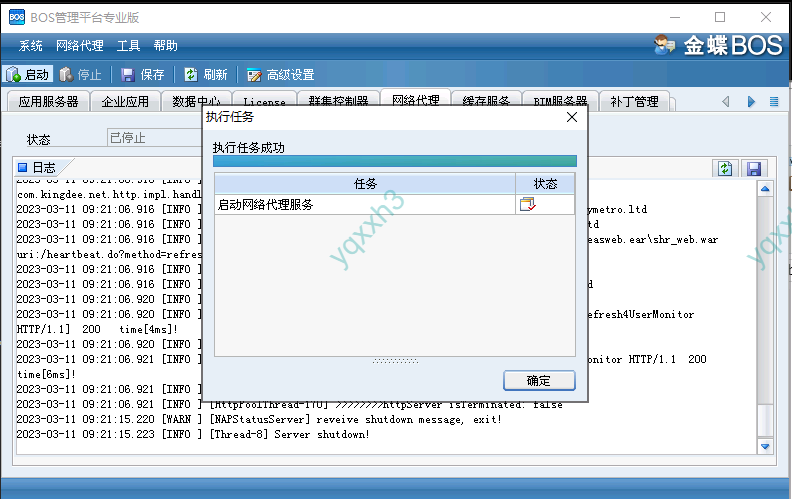The width and height of the screenshot is (792, 499).
Task: Maximize the BOS管理平台 window
Action: (x=720, y=17)
